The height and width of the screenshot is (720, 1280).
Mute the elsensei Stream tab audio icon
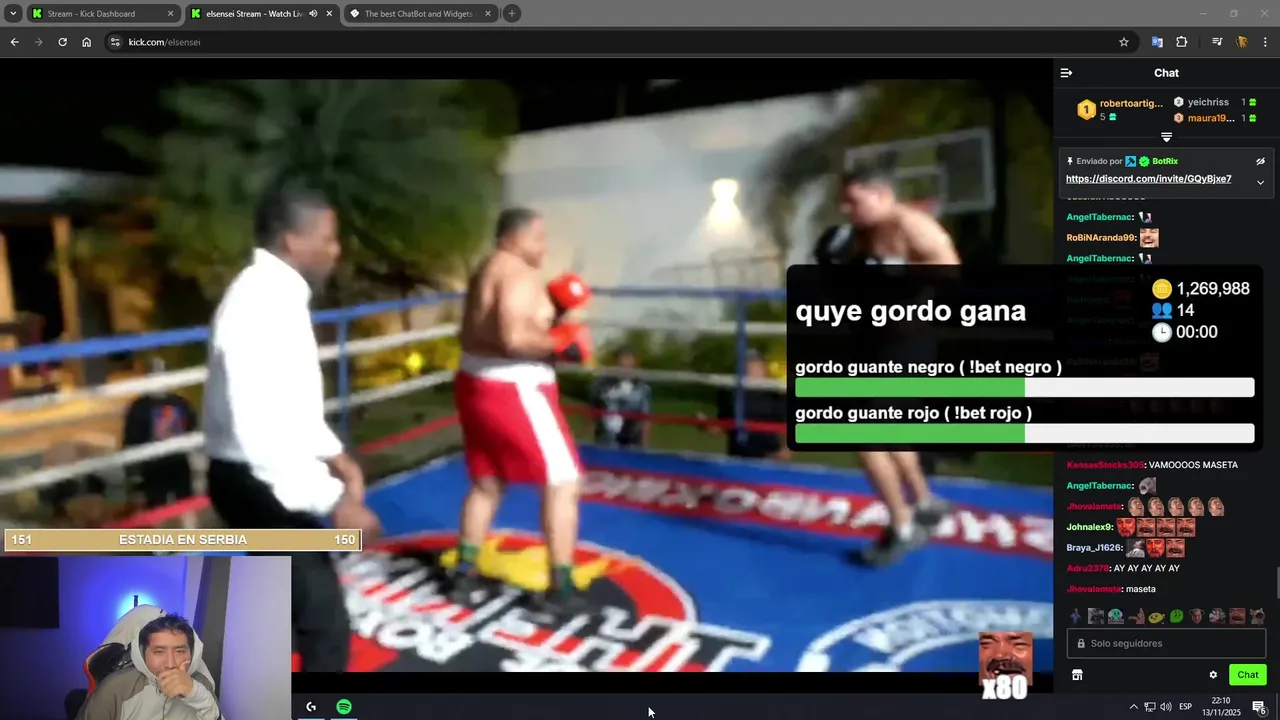point(313,14)
